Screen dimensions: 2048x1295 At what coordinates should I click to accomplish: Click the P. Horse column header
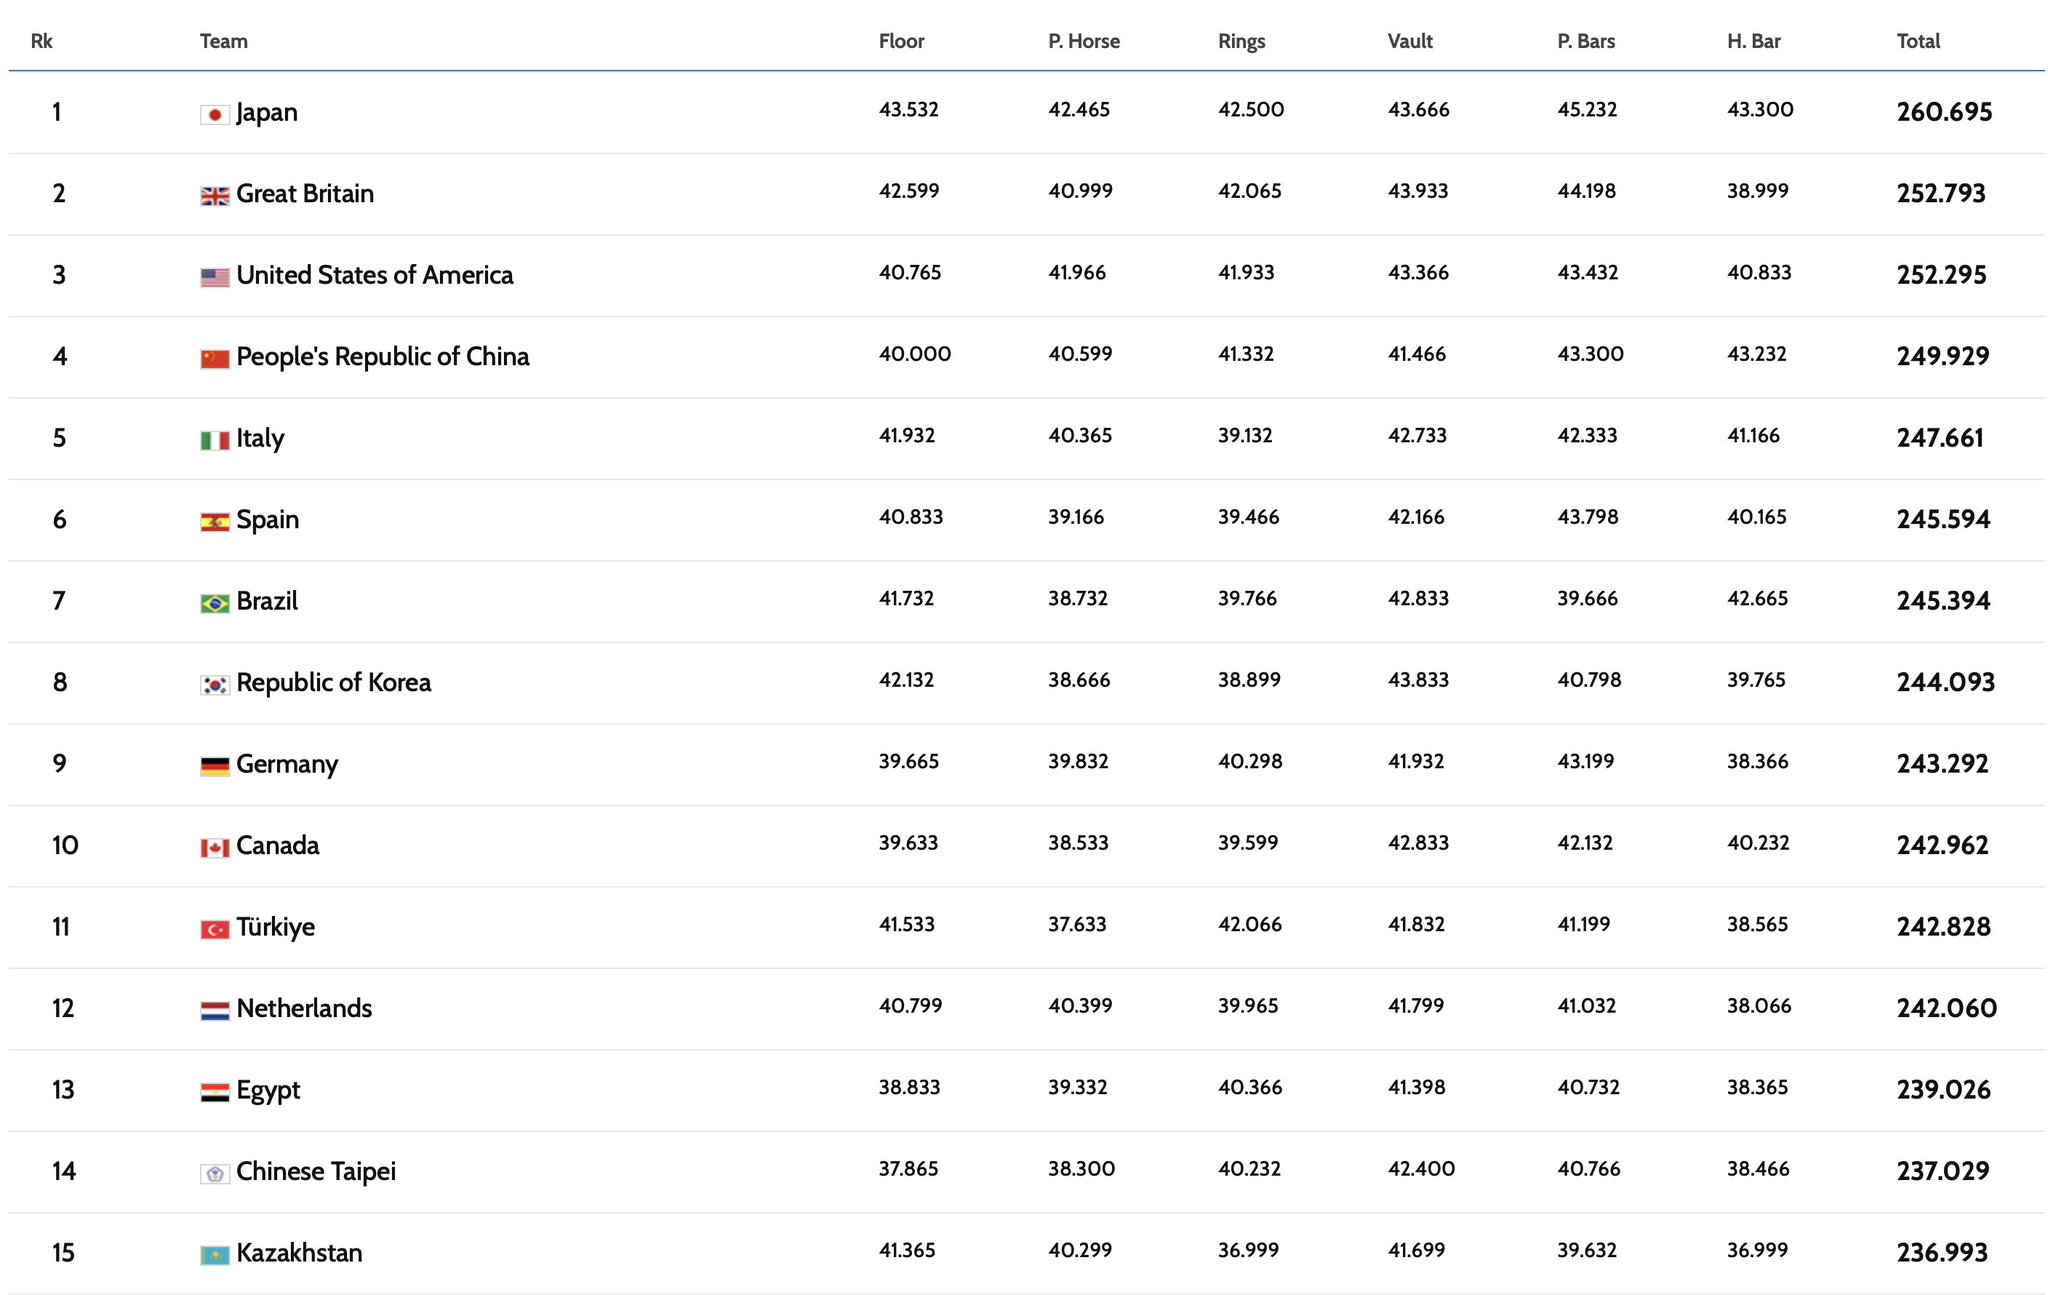click(1083, 41)
